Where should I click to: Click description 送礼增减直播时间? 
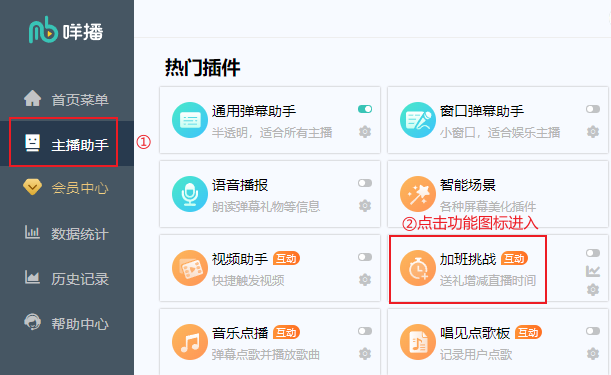click(488, 281)
